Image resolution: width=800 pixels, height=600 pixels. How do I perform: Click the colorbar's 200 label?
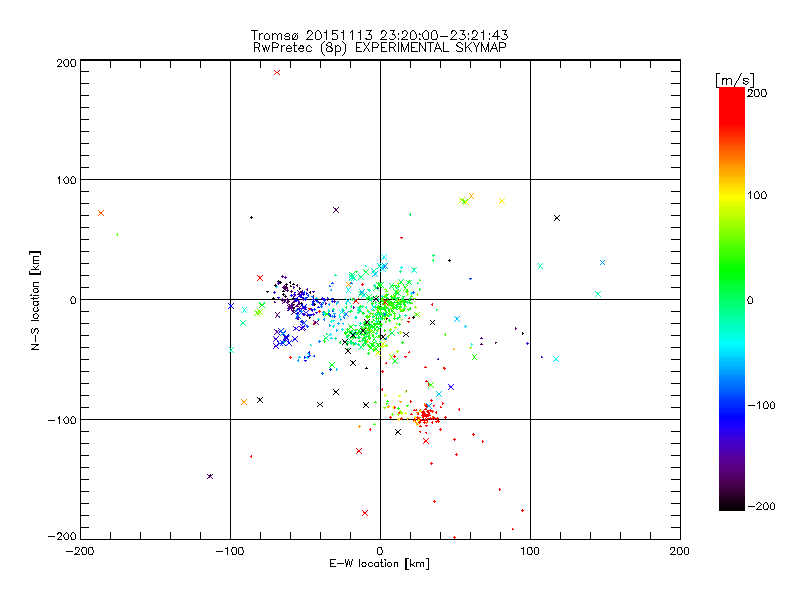757,93
